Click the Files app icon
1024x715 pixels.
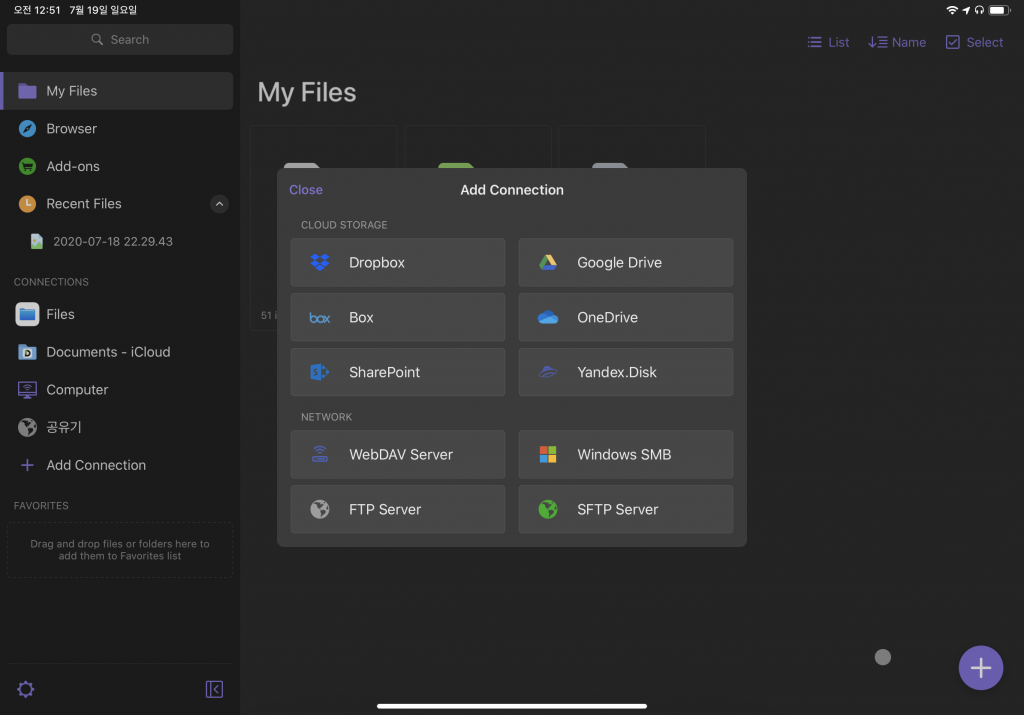(27, 315)
